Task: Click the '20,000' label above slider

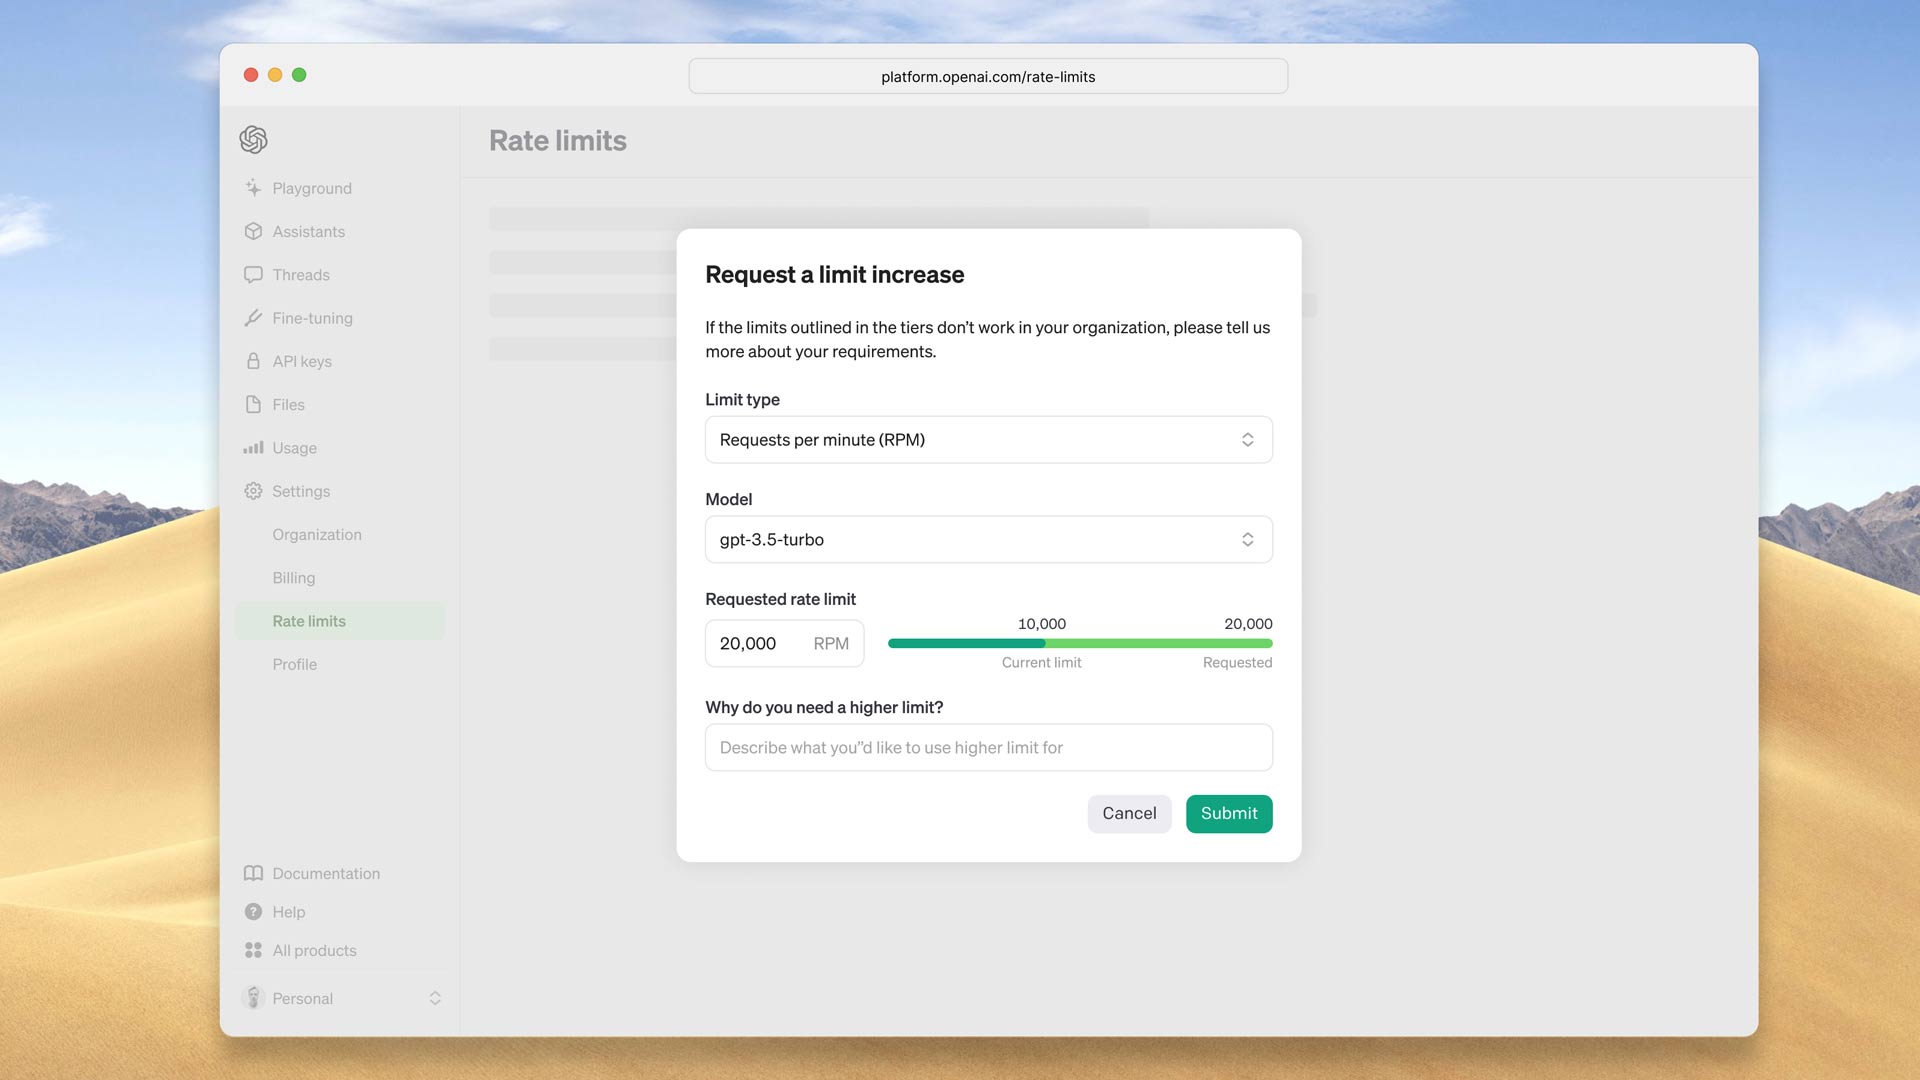Action: [1248, 623]
